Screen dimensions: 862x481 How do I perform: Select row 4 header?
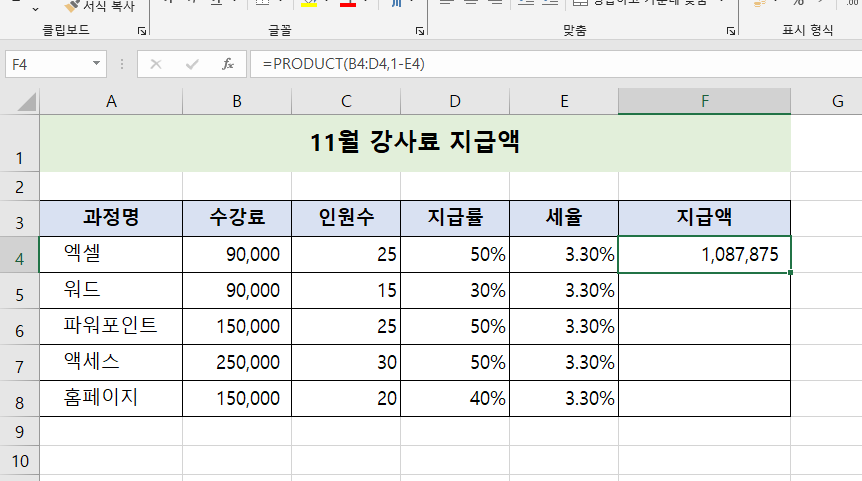click(20, 255)
